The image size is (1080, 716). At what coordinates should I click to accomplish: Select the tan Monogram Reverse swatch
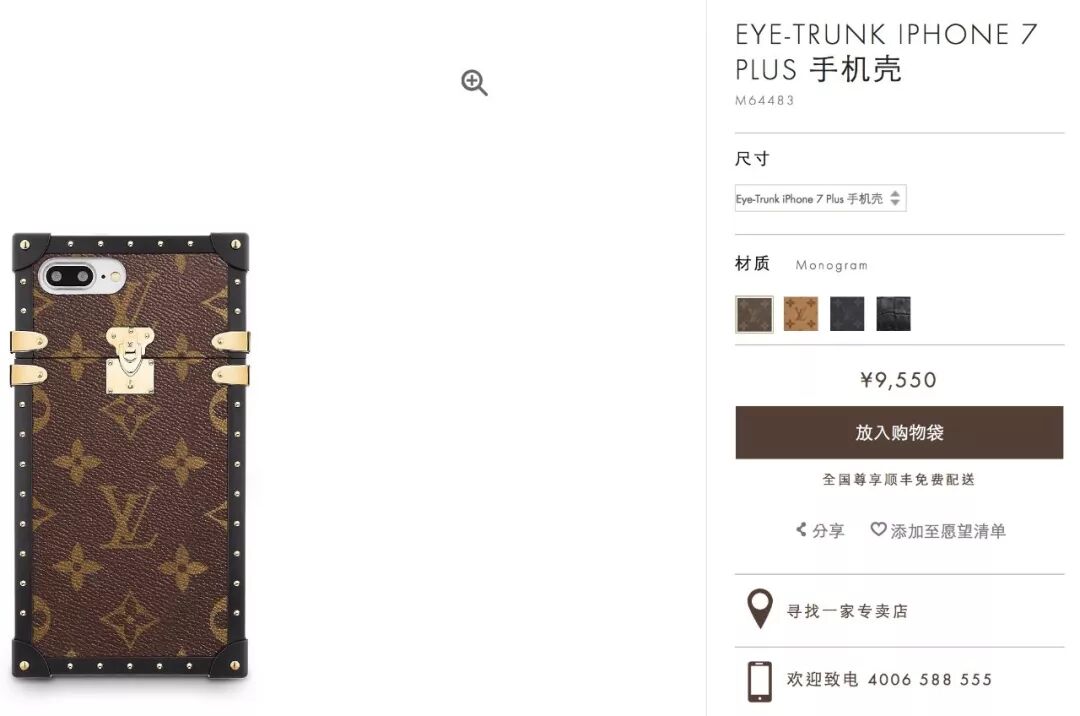pyautogui.click(x=801, y=314)
